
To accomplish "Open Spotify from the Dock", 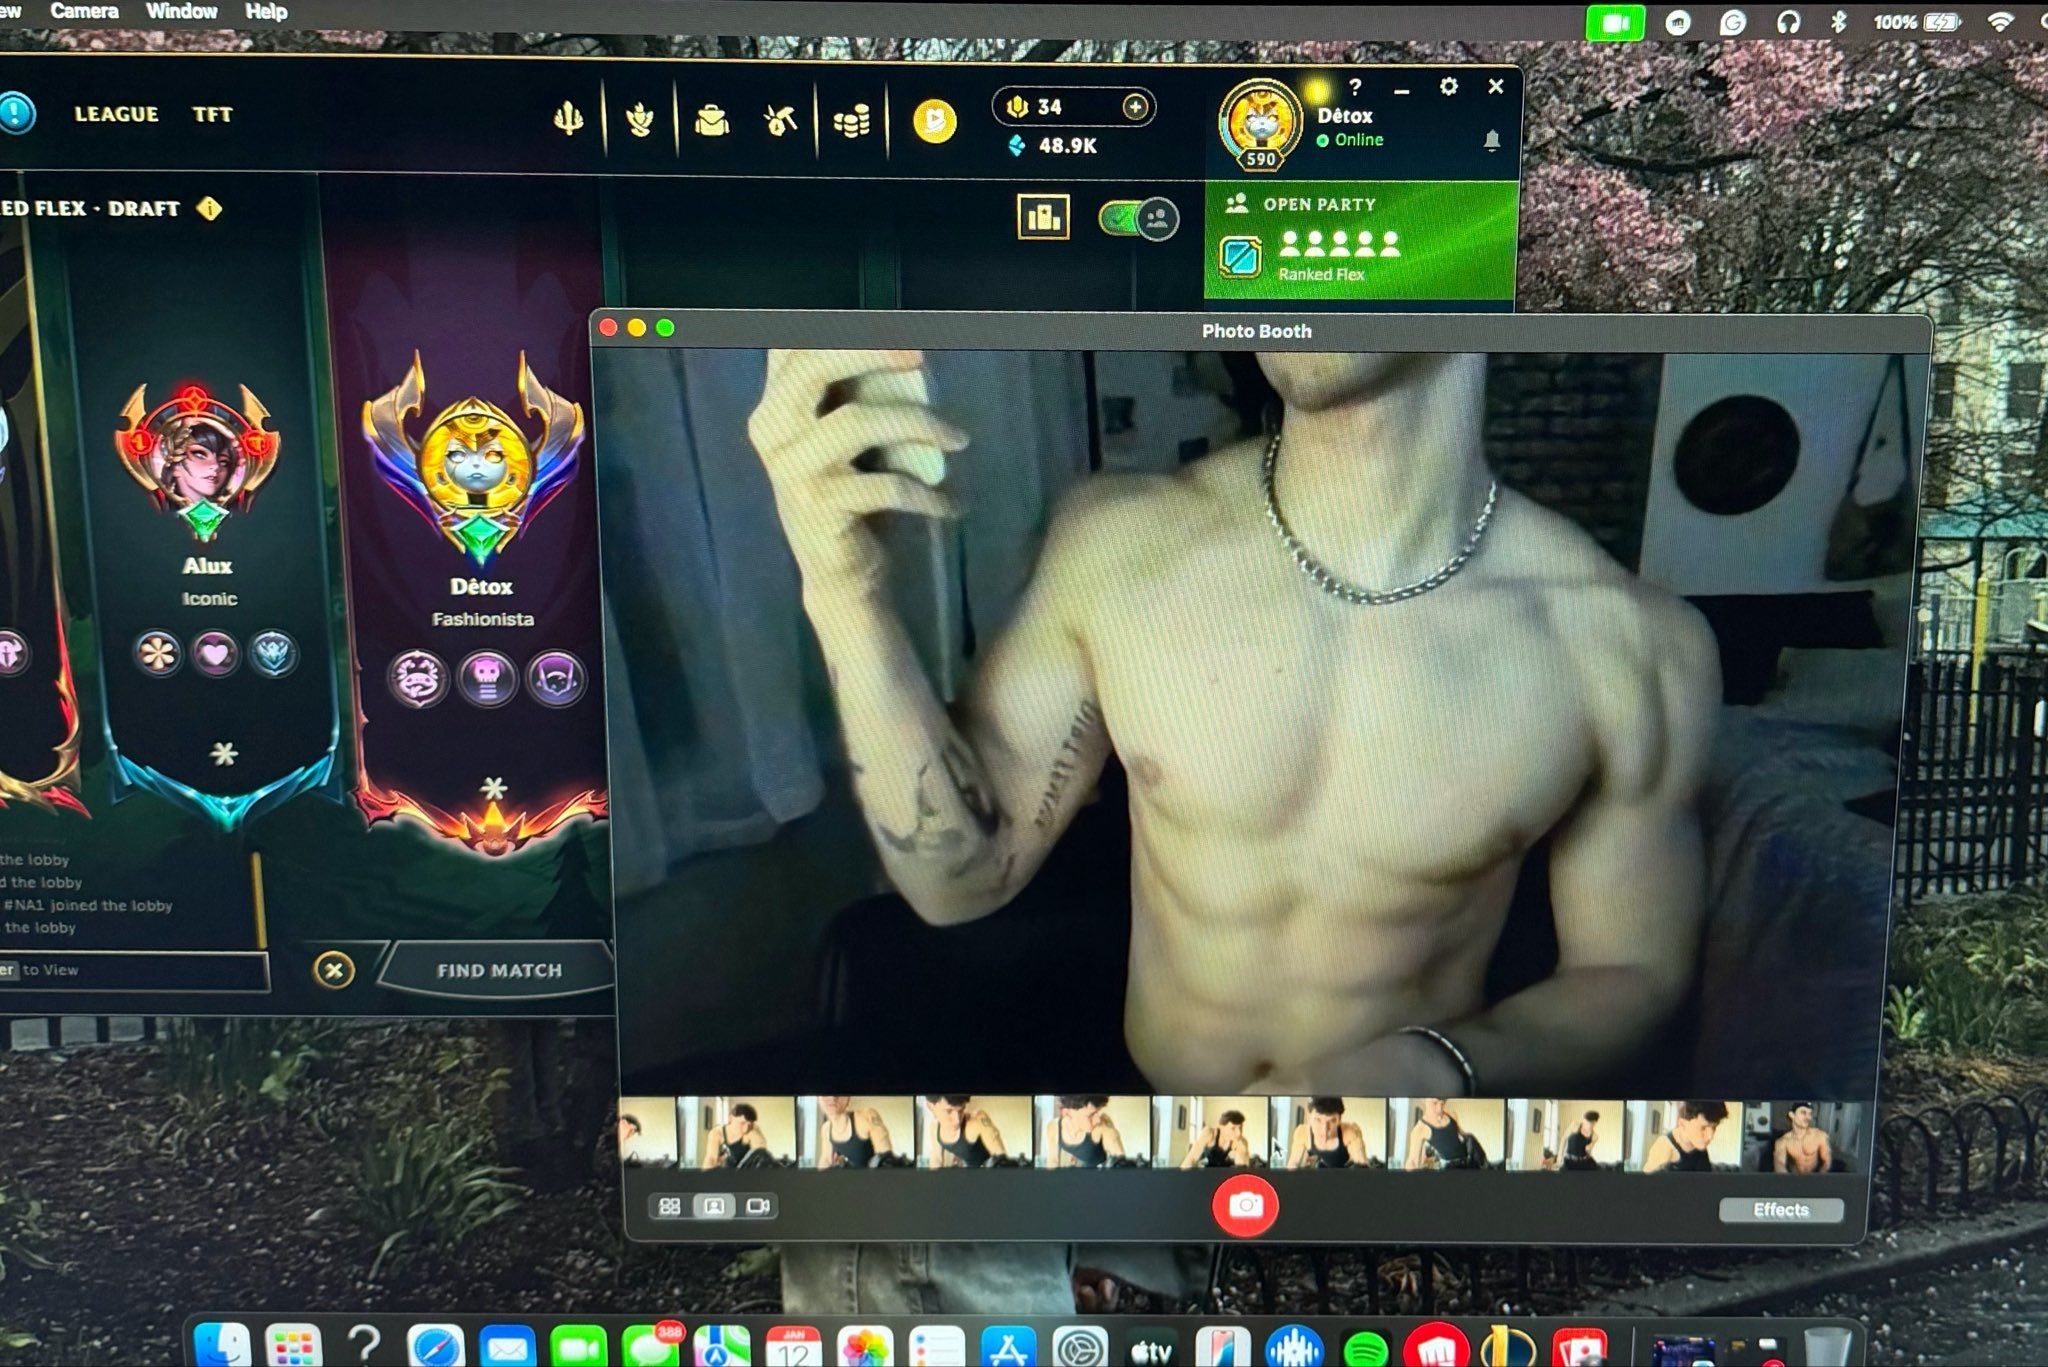I will [1365, 1348].
